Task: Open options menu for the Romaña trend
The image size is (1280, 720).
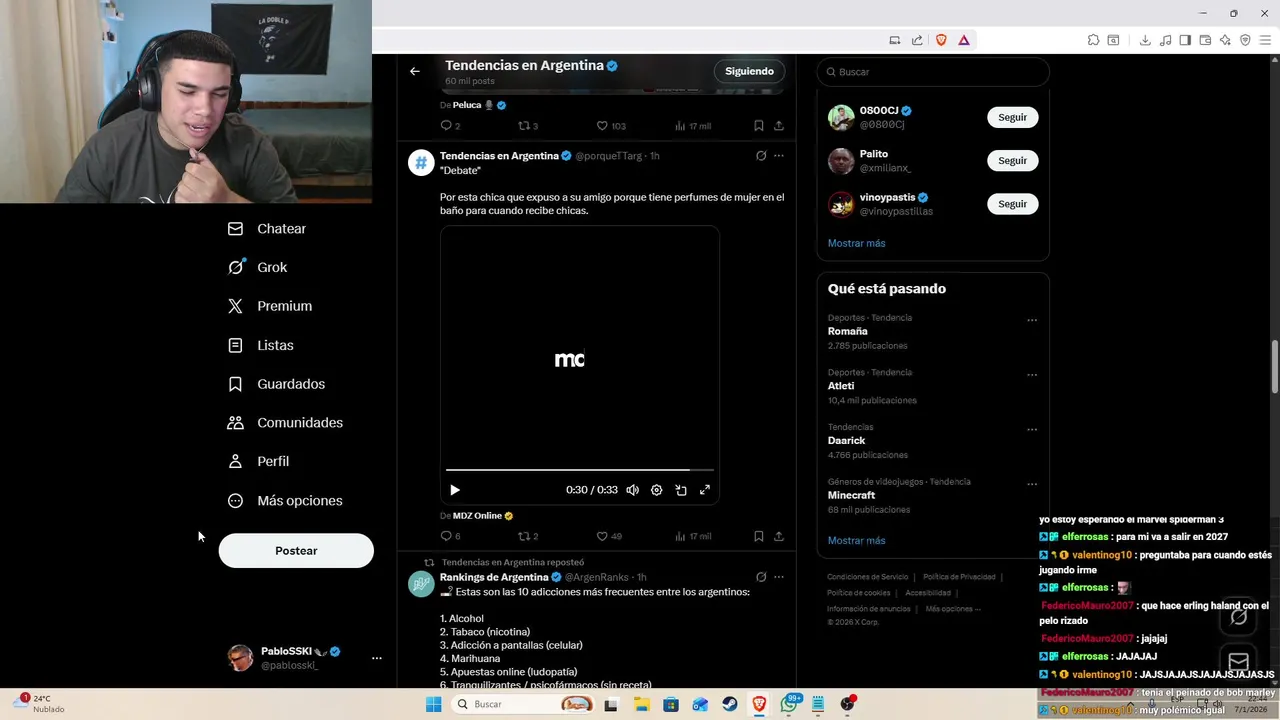Action: tap(1032, 321)
